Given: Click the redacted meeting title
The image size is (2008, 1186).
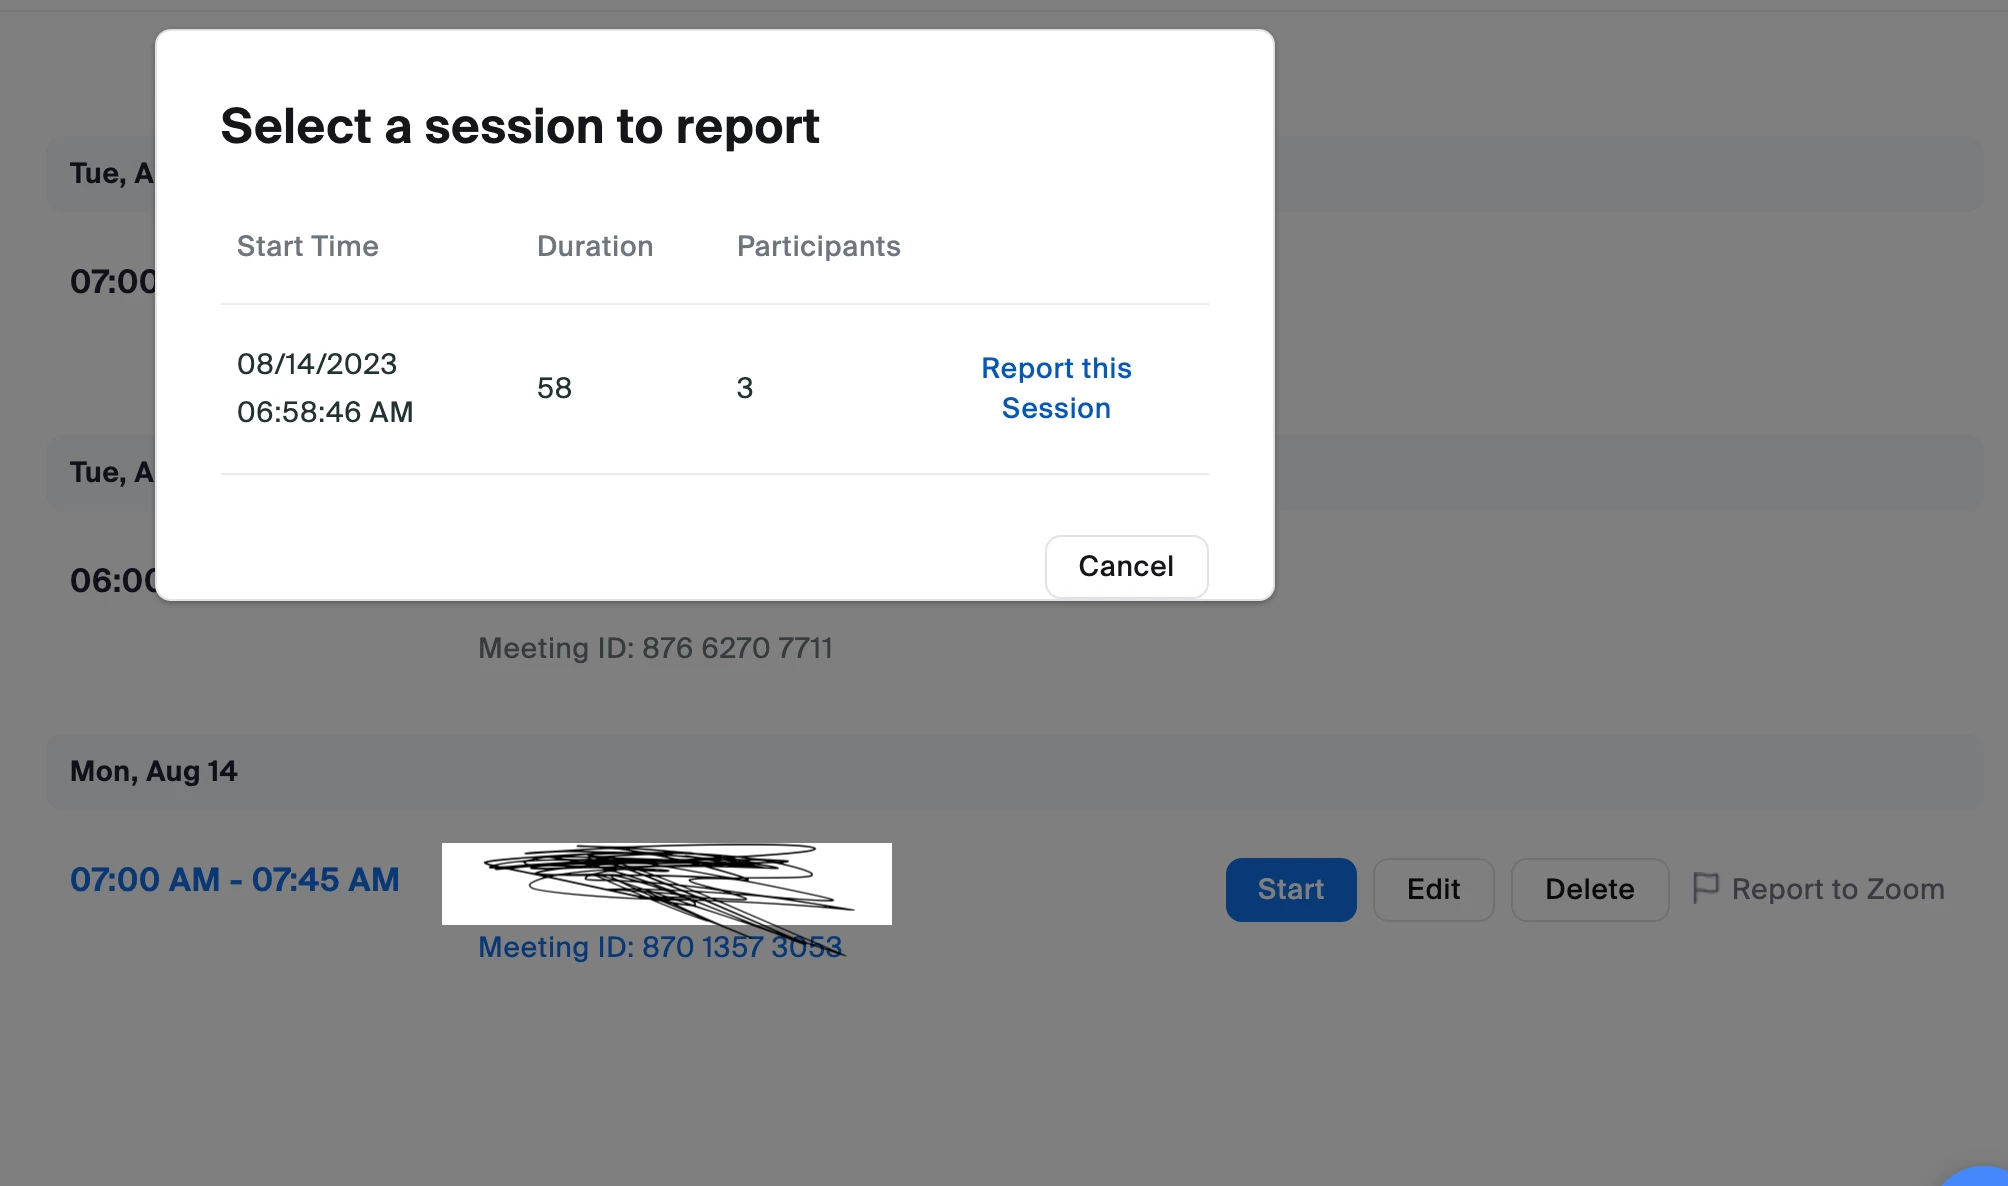Looking at the screenshot, I should tap(667, 883).
